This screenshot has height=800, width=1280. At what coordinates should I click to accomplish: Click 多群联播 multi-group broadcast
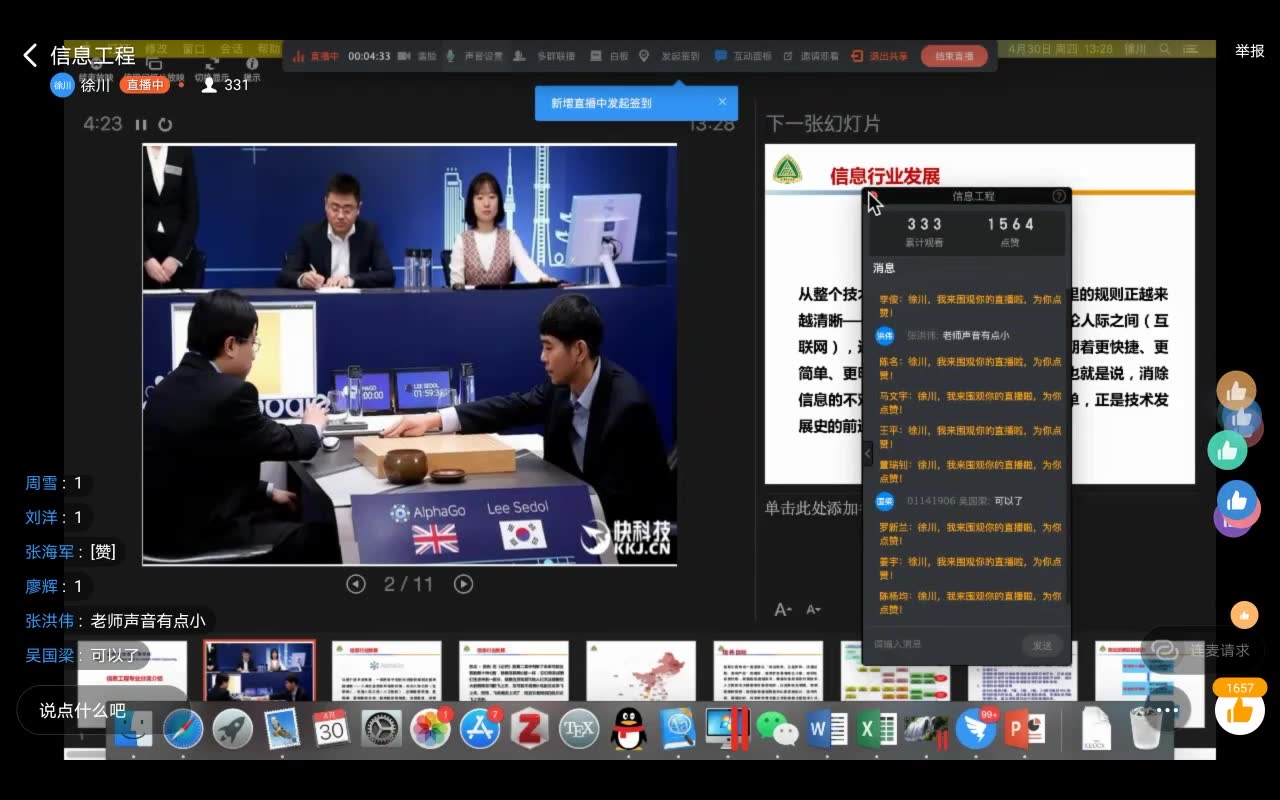pyautogui.click(x=546, y=56)
